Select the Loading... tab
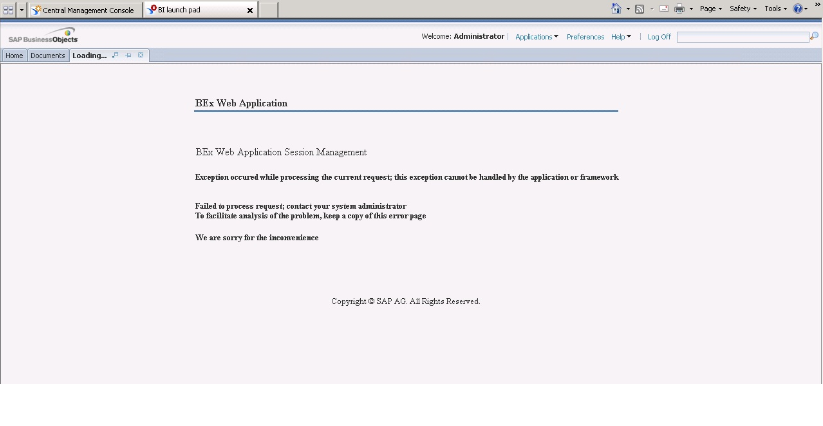823x426 pixels. click(89, 55)
